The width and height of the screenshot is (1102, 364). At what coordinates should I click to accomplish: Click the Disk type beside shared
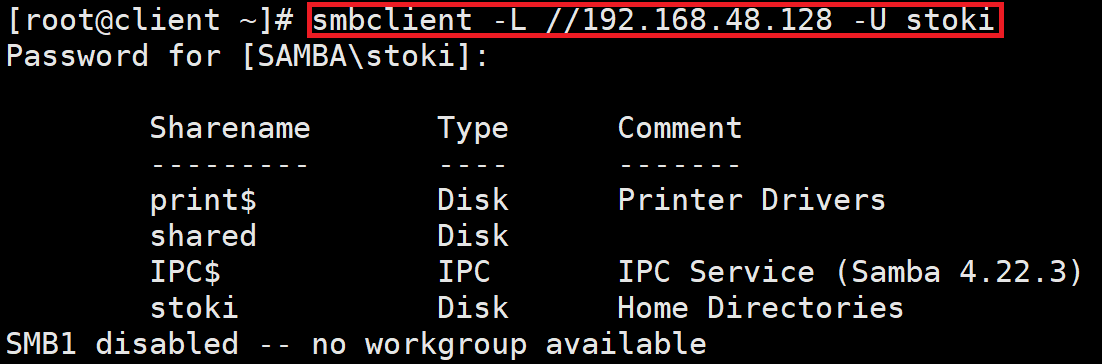point(472,236)
